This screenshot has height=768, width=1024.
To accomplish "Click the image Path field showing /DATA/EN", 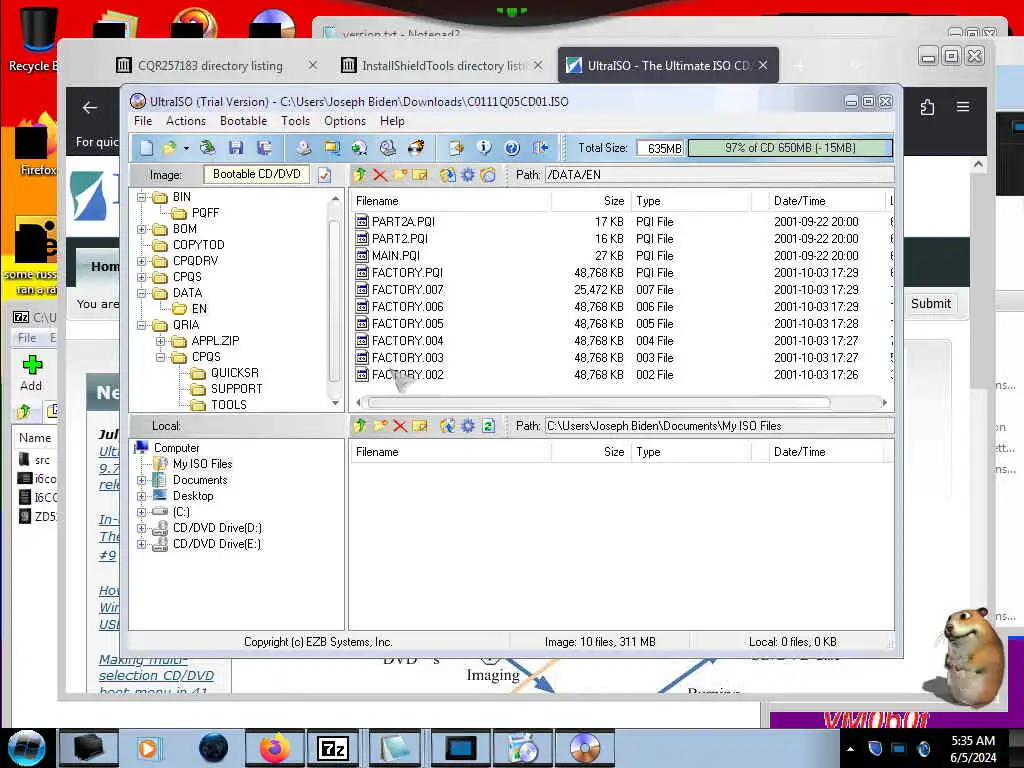I will click(719, 175).
